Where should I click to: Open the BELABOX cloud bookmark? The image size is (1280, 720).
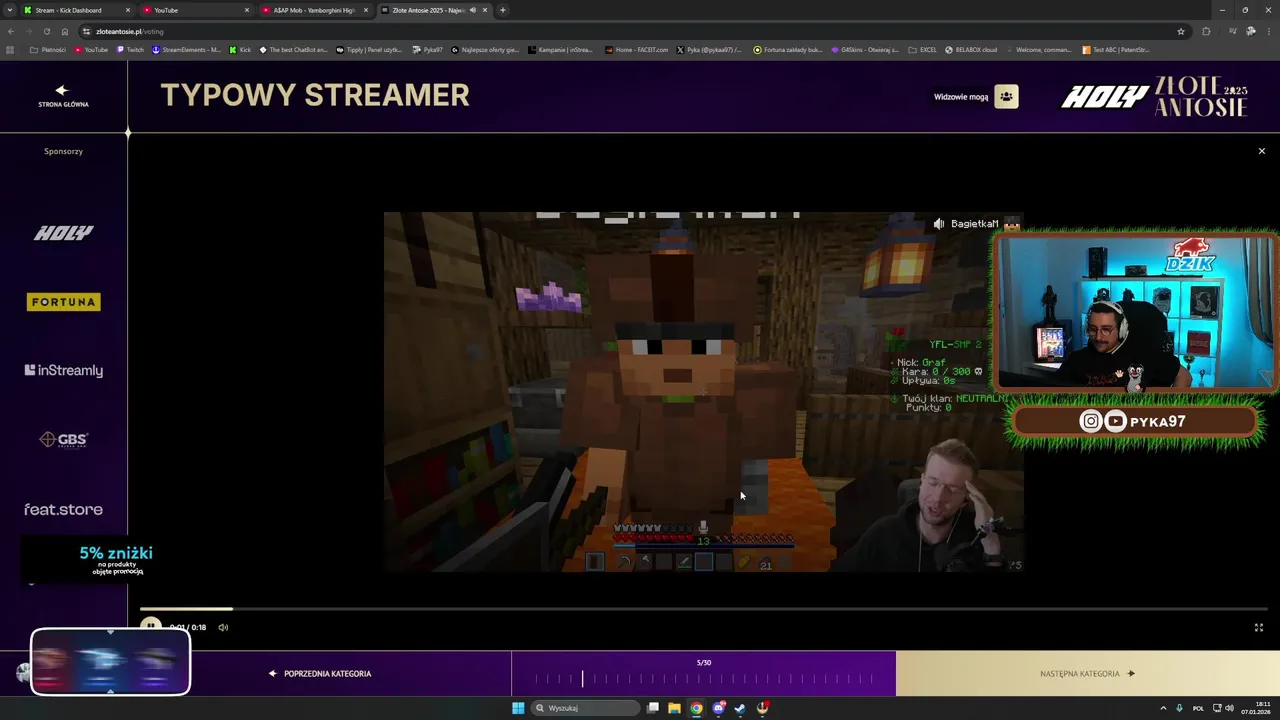970,49
